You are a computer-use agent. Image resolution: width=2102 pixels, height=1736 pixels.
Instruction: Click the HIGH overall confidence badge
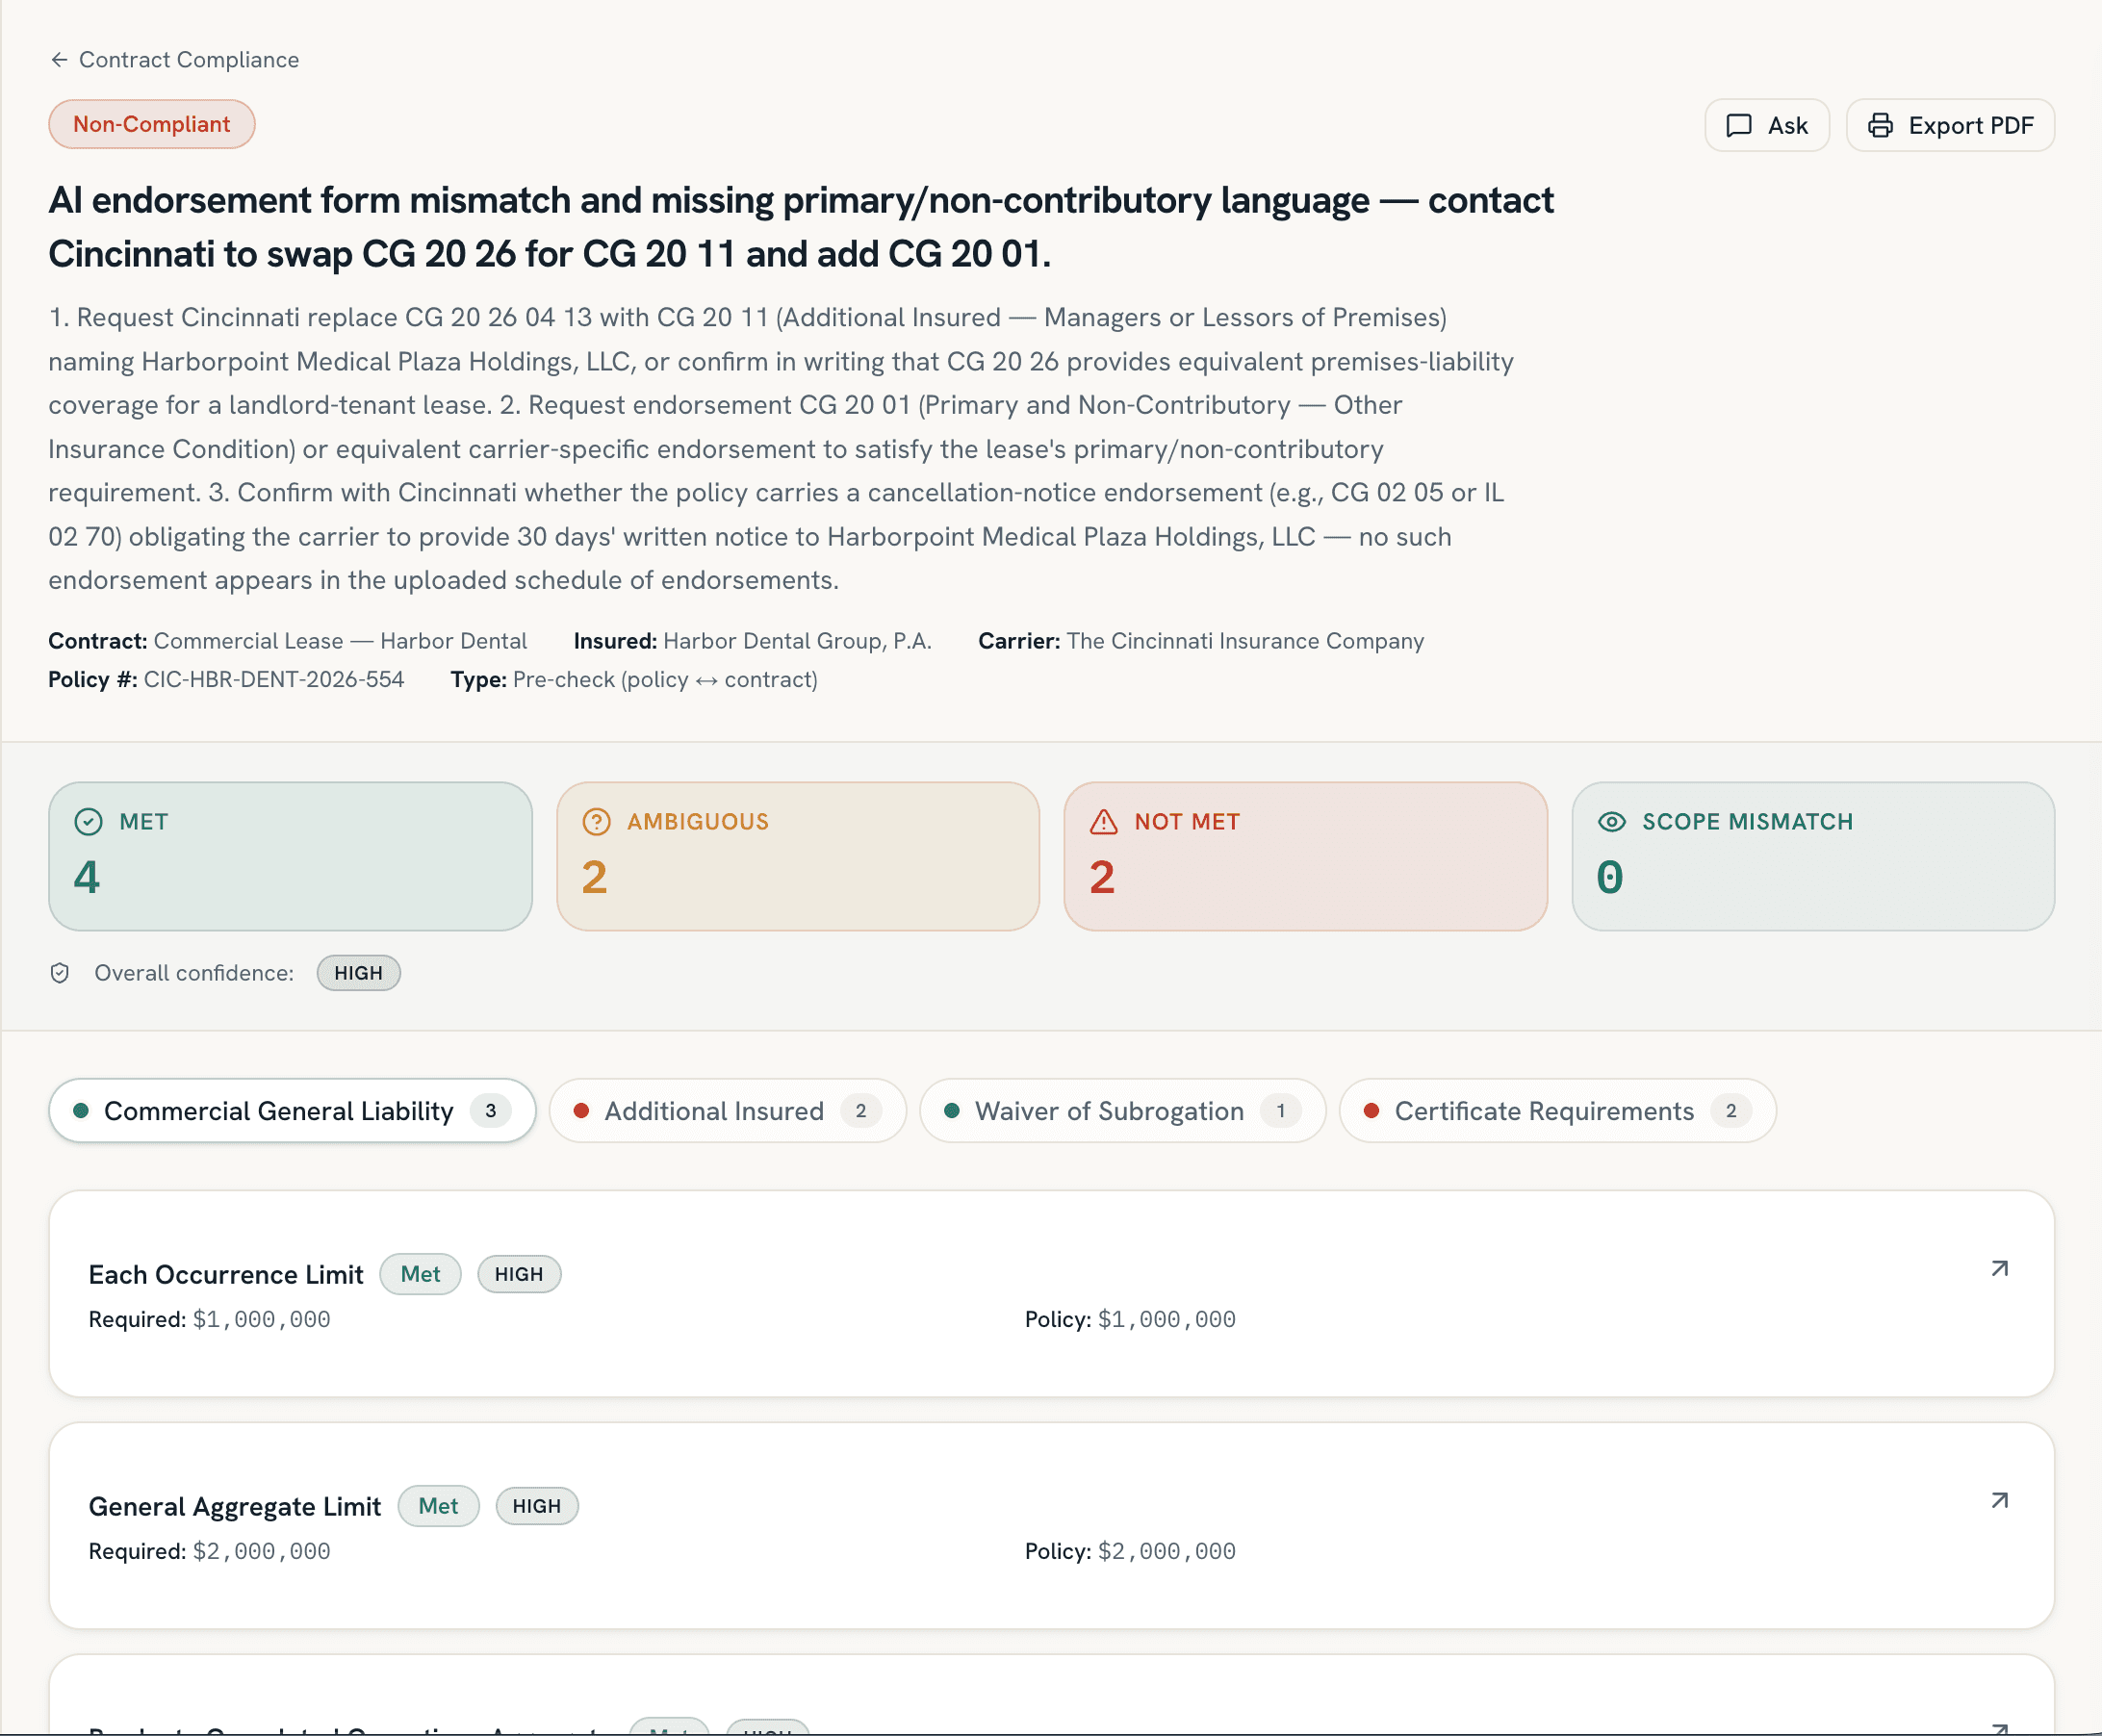coord(358,973)
